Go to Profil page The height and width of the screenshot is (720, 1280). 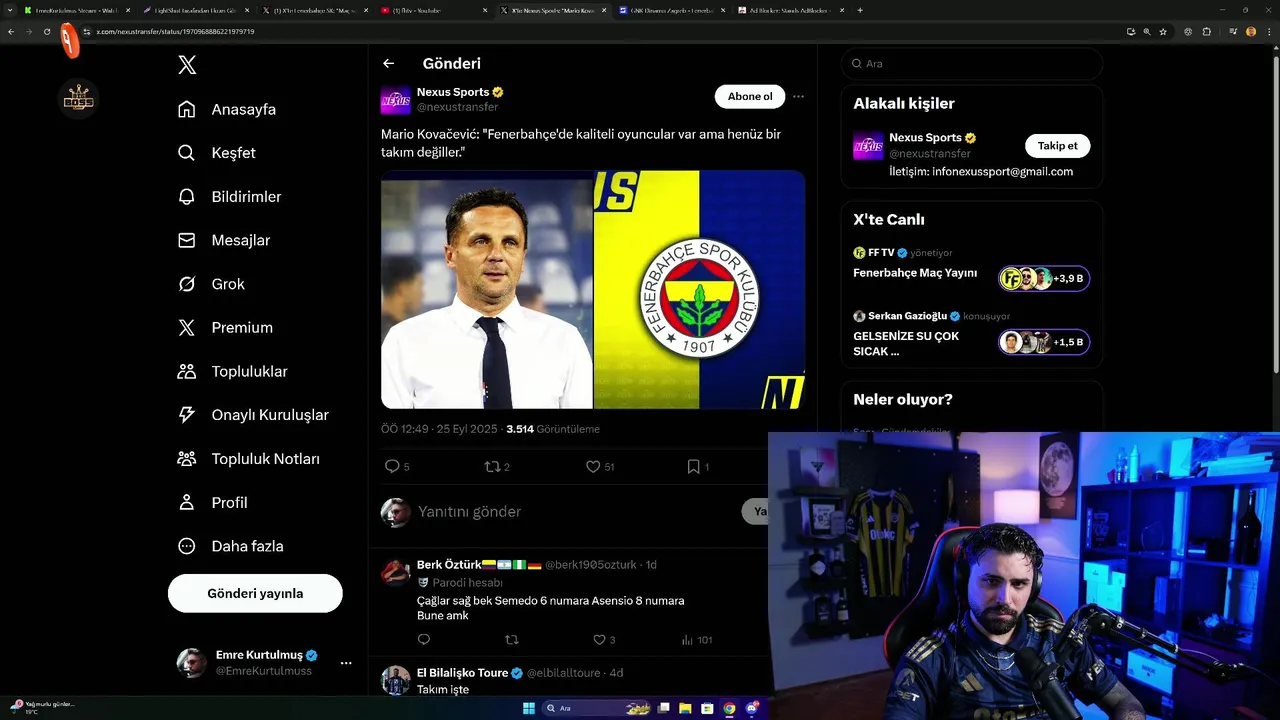coord(212,502)
